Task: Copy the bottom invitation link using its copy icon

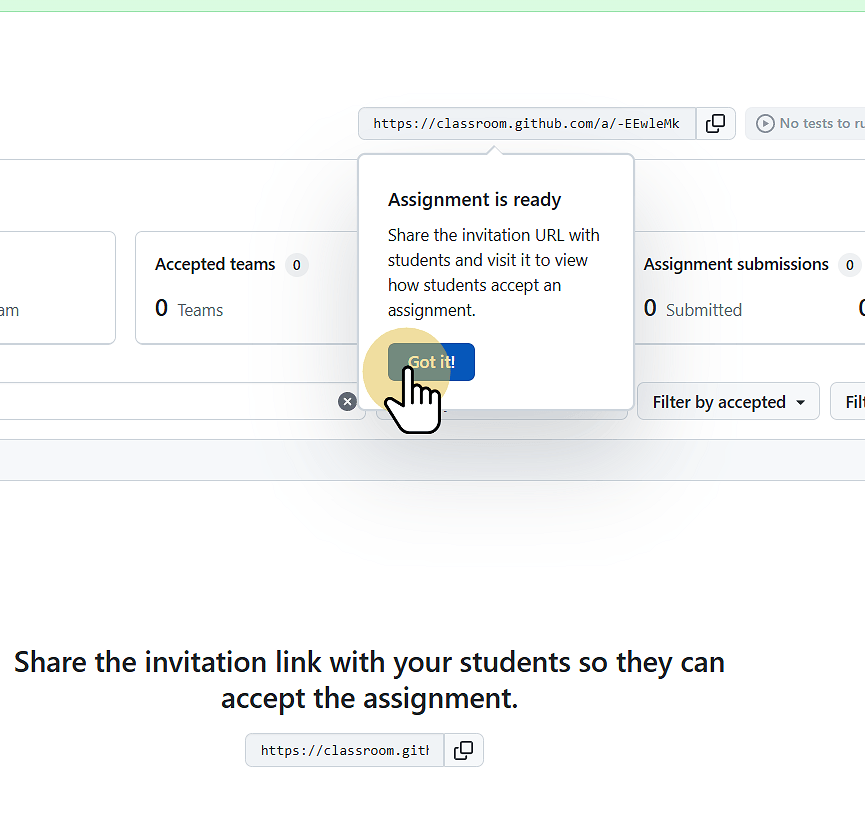Action: (x=463, y=750)
